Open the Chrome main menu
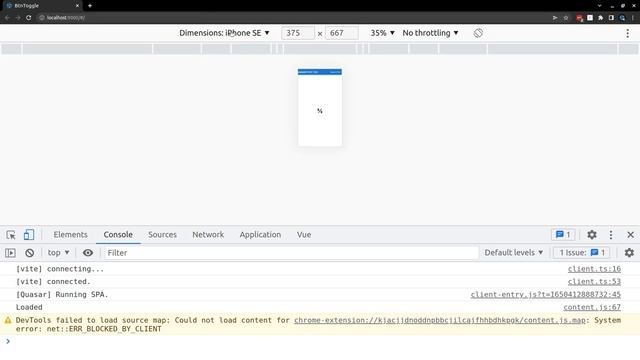 coord(633,18)
